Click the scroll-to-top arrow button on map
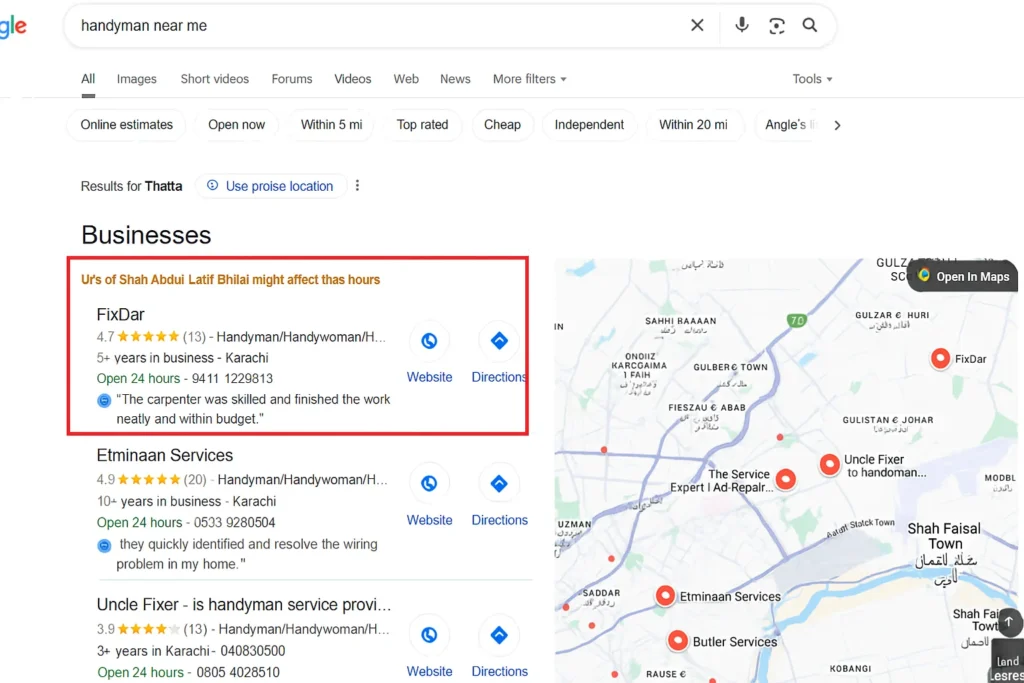 1009,622
